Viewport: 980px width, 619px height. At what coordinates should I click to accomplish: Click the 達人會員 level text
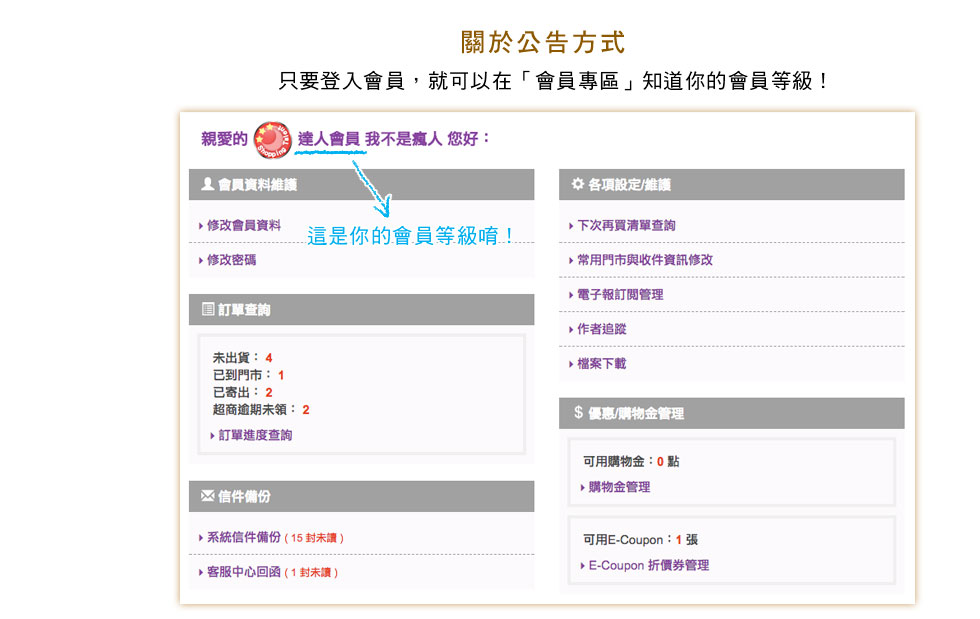(x=329, y=139)
